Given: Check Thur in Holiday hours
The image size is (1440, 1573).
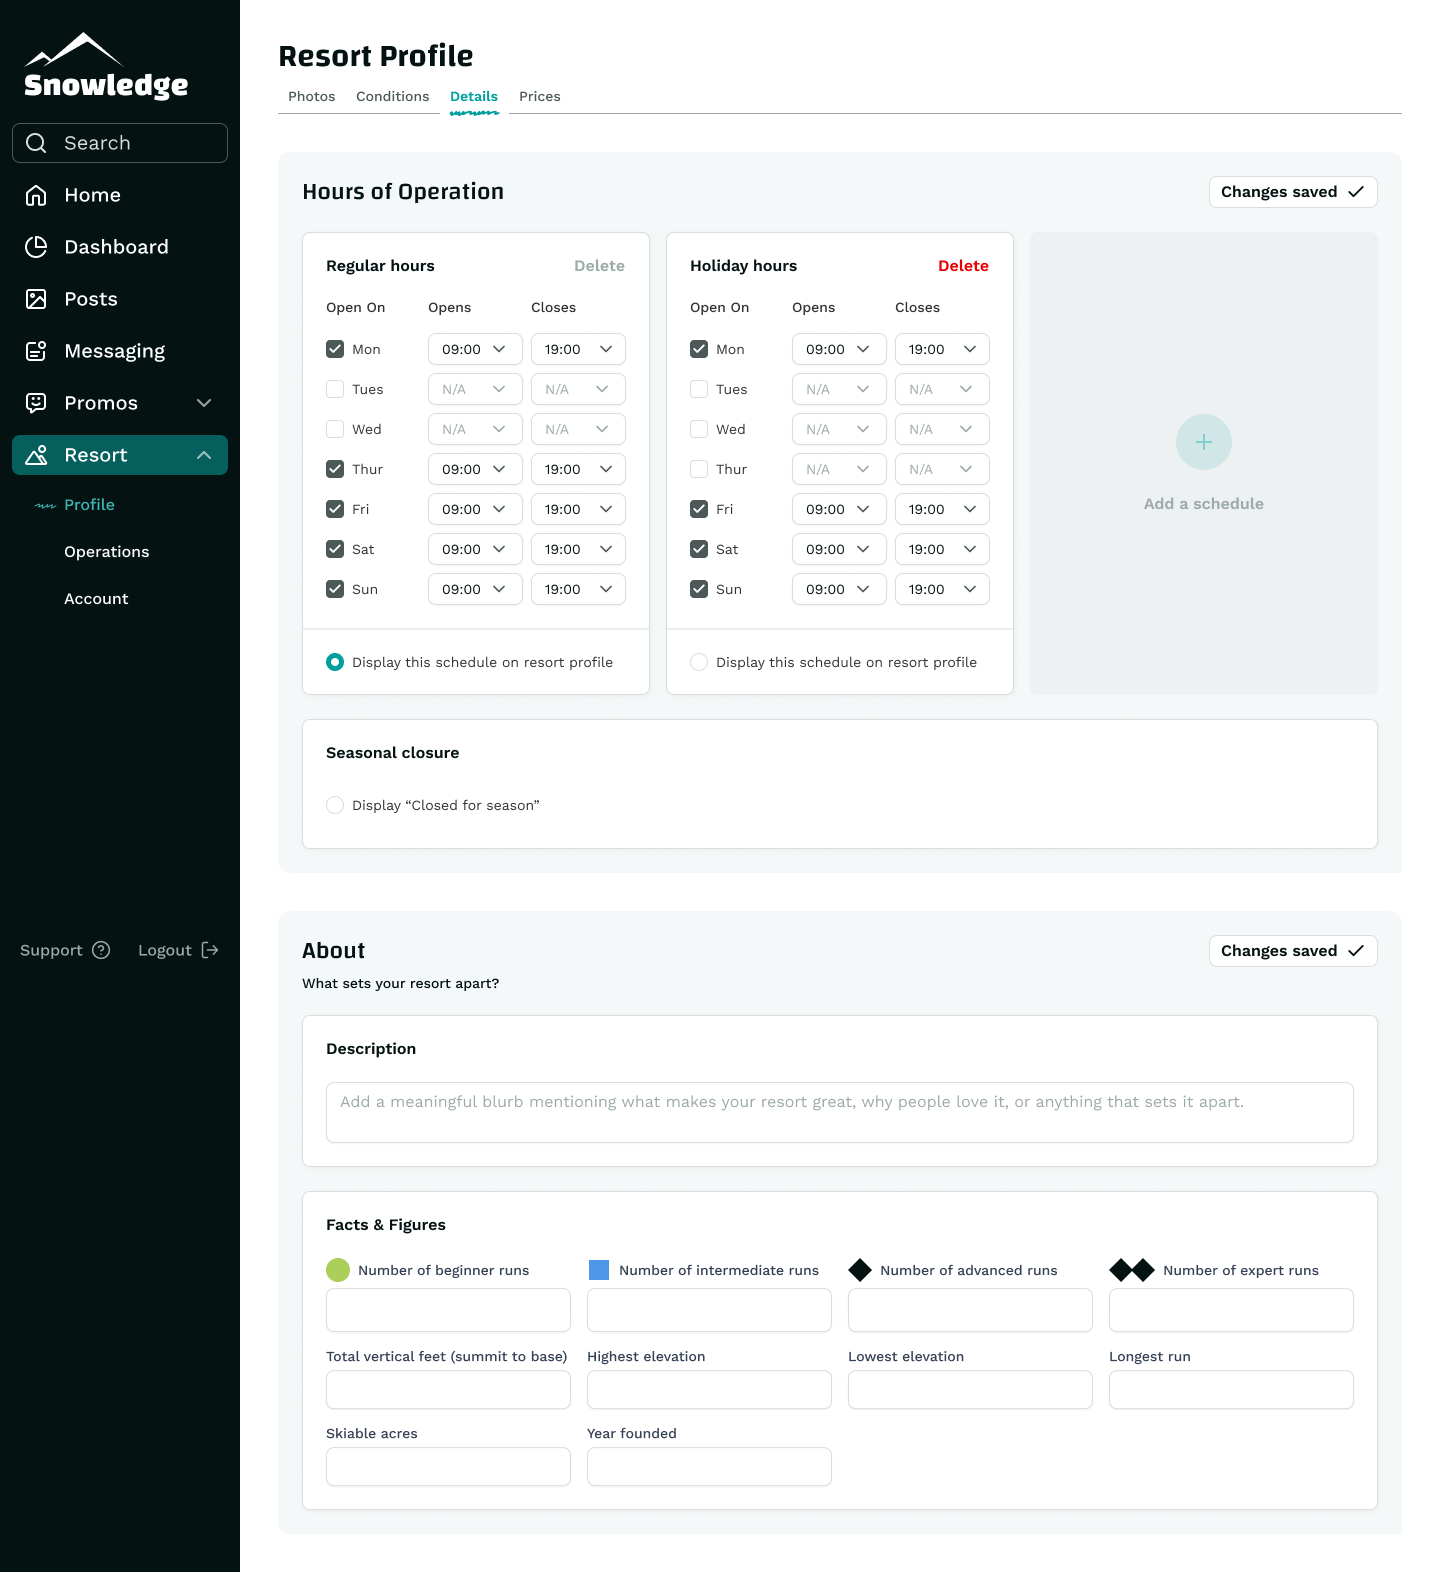Looking at the screenshot, I should click(699, 469).
